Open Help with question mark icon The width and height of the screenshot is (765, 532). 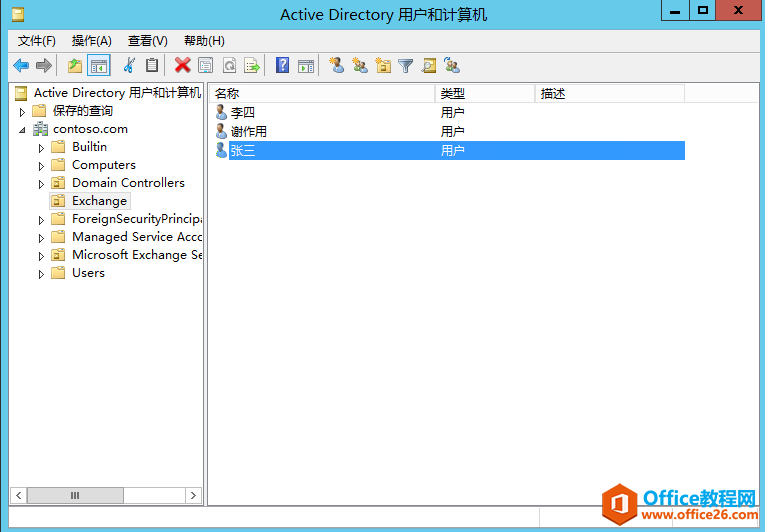point(282,65)
